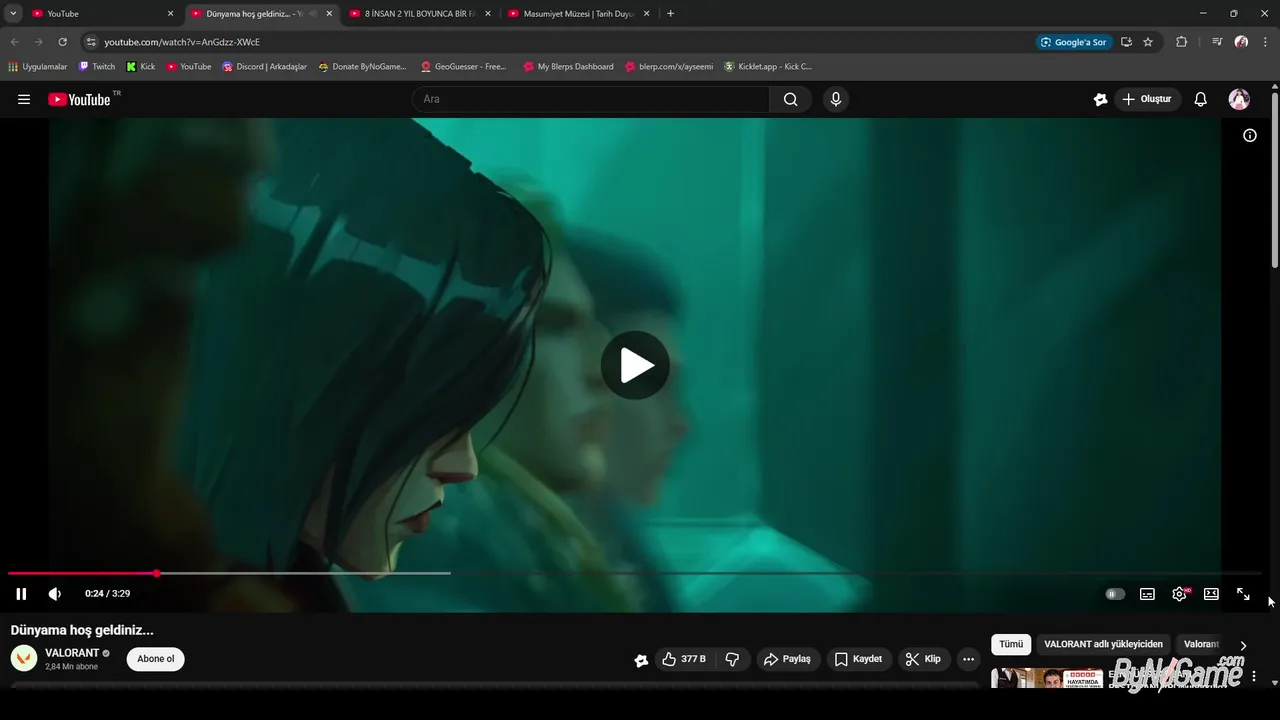This screenshot has height=720, width=1280.
Task: Toggle subtitles on the player
Action: (1147, 594)
